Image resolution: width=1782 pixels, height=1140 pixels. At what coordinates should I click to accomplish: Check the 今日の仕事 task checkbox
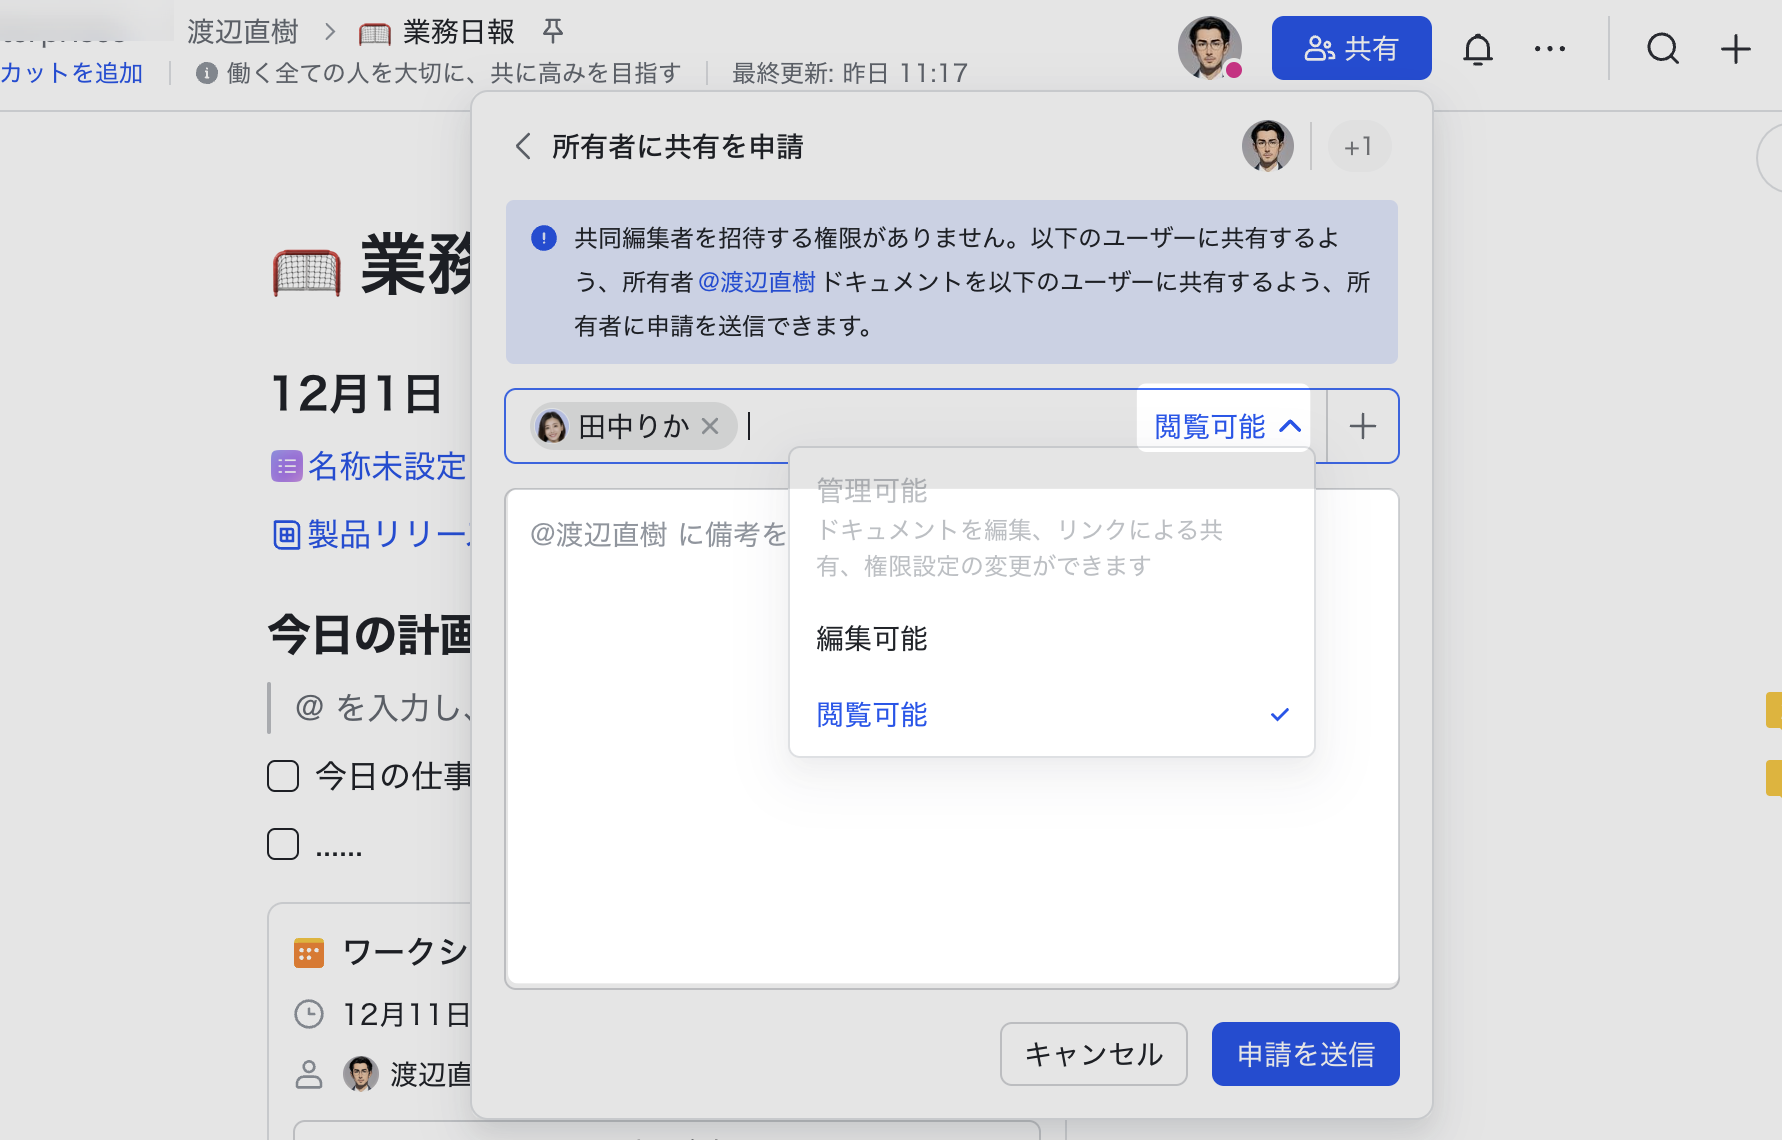click(283, 776)
